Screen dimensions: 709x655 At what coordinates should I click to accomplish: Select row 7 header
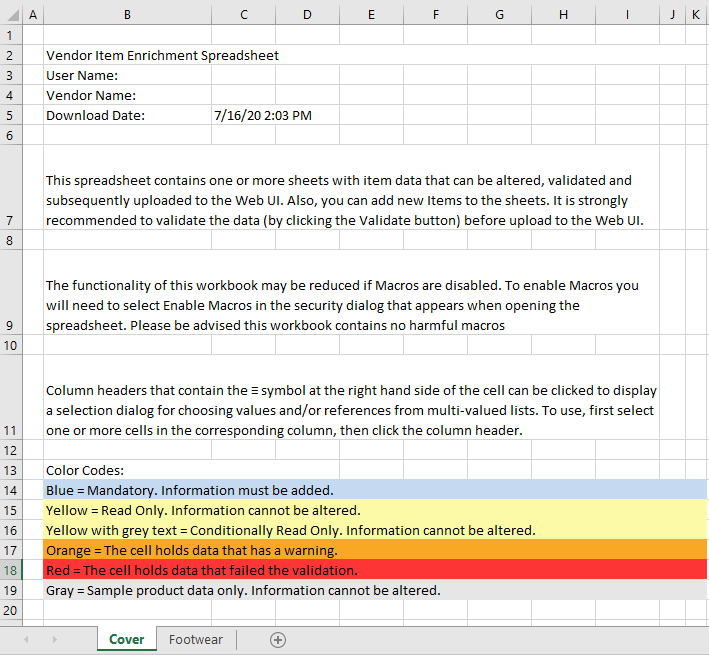pyautogui.click(x=11, y=187)
